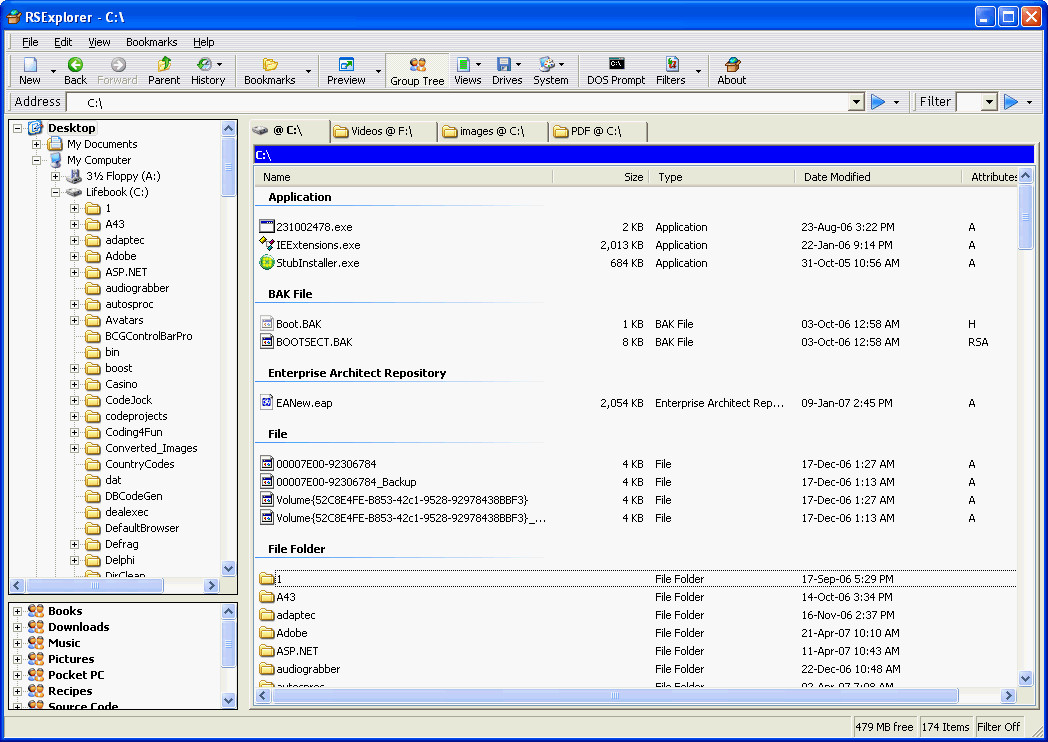Select the Boot.BAK file icon

(267, 324)
